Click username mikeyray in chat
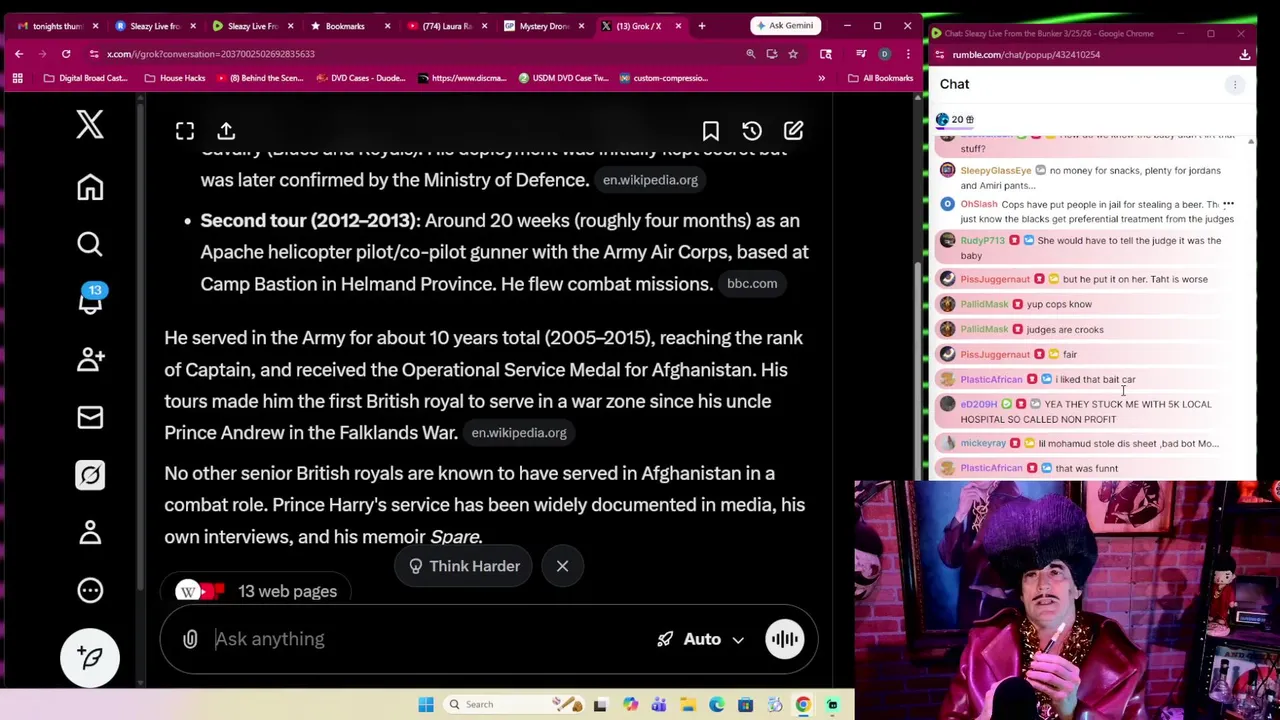The height and width of the screenshot is (720, 1280). pos(983,444)
